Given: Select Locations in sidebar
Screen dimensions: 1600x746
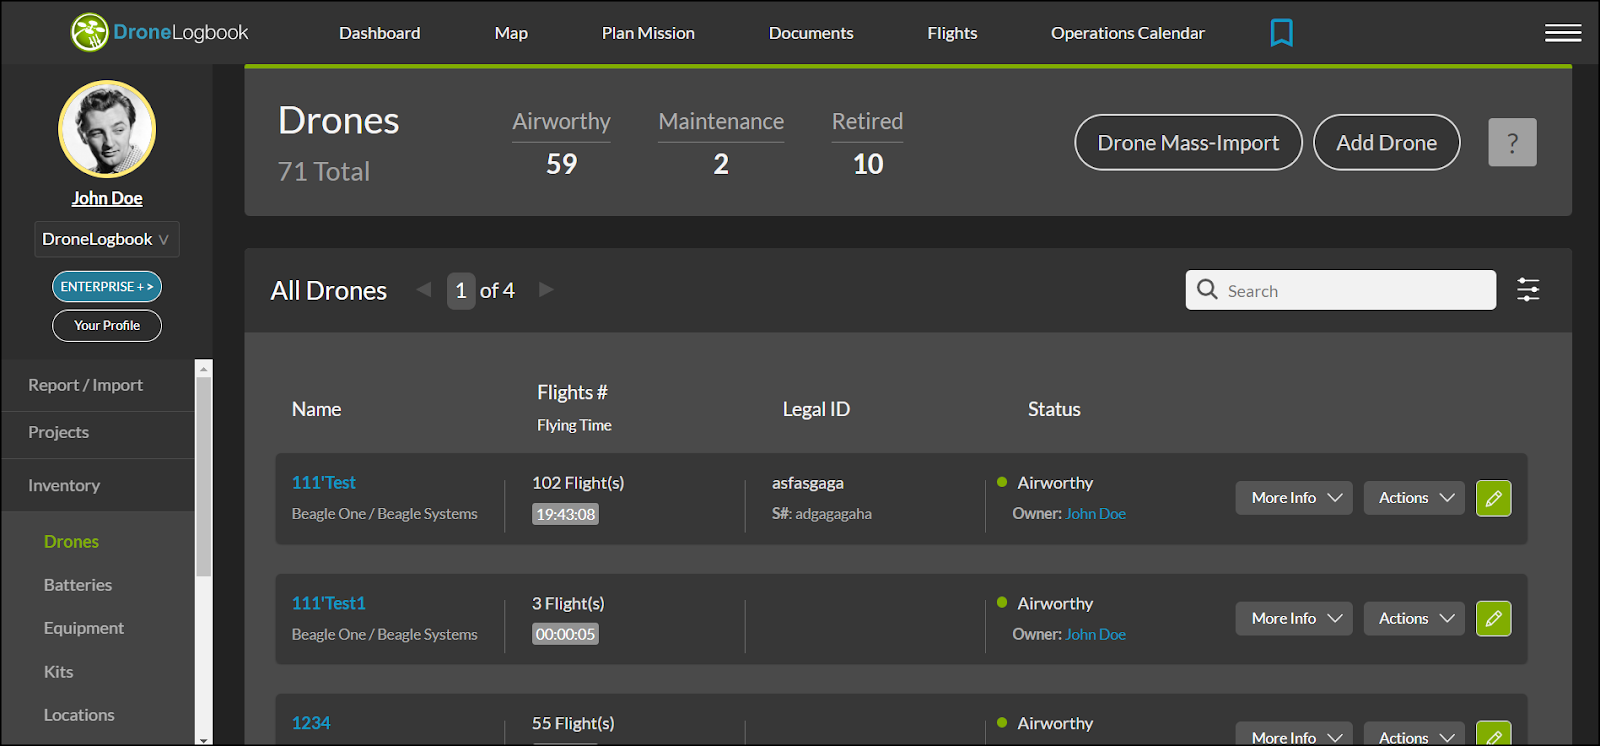Looking at the screenshot, I should tap(79, 715).
